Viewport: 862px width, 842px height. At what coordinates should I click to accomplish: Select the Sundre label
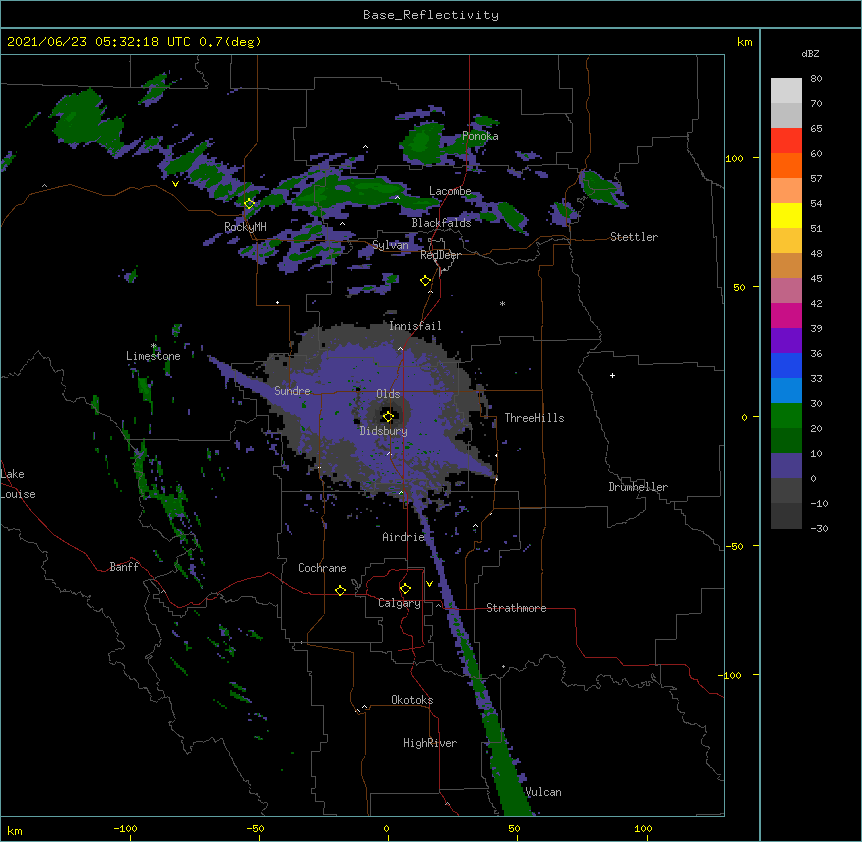coord(292,391)
